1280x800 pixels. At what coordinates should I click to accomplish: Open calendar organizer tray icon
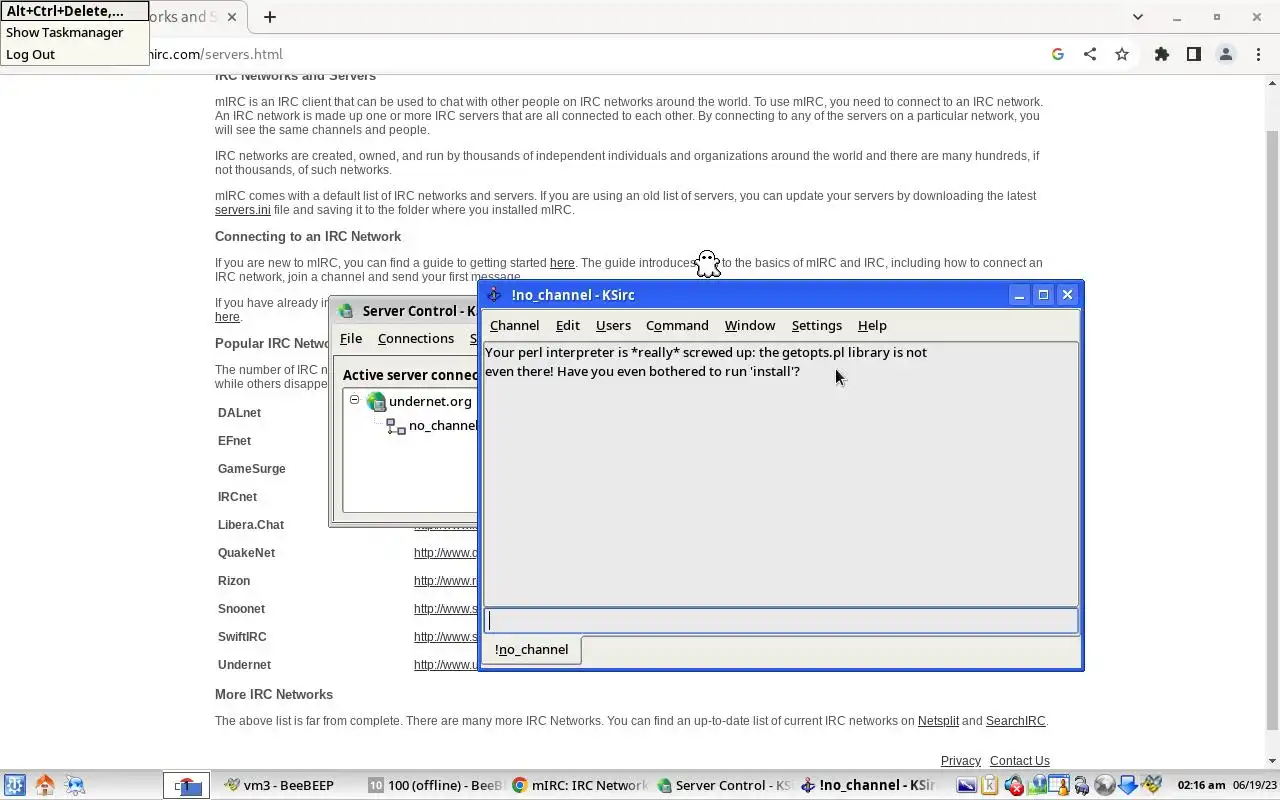point(1059,786)
